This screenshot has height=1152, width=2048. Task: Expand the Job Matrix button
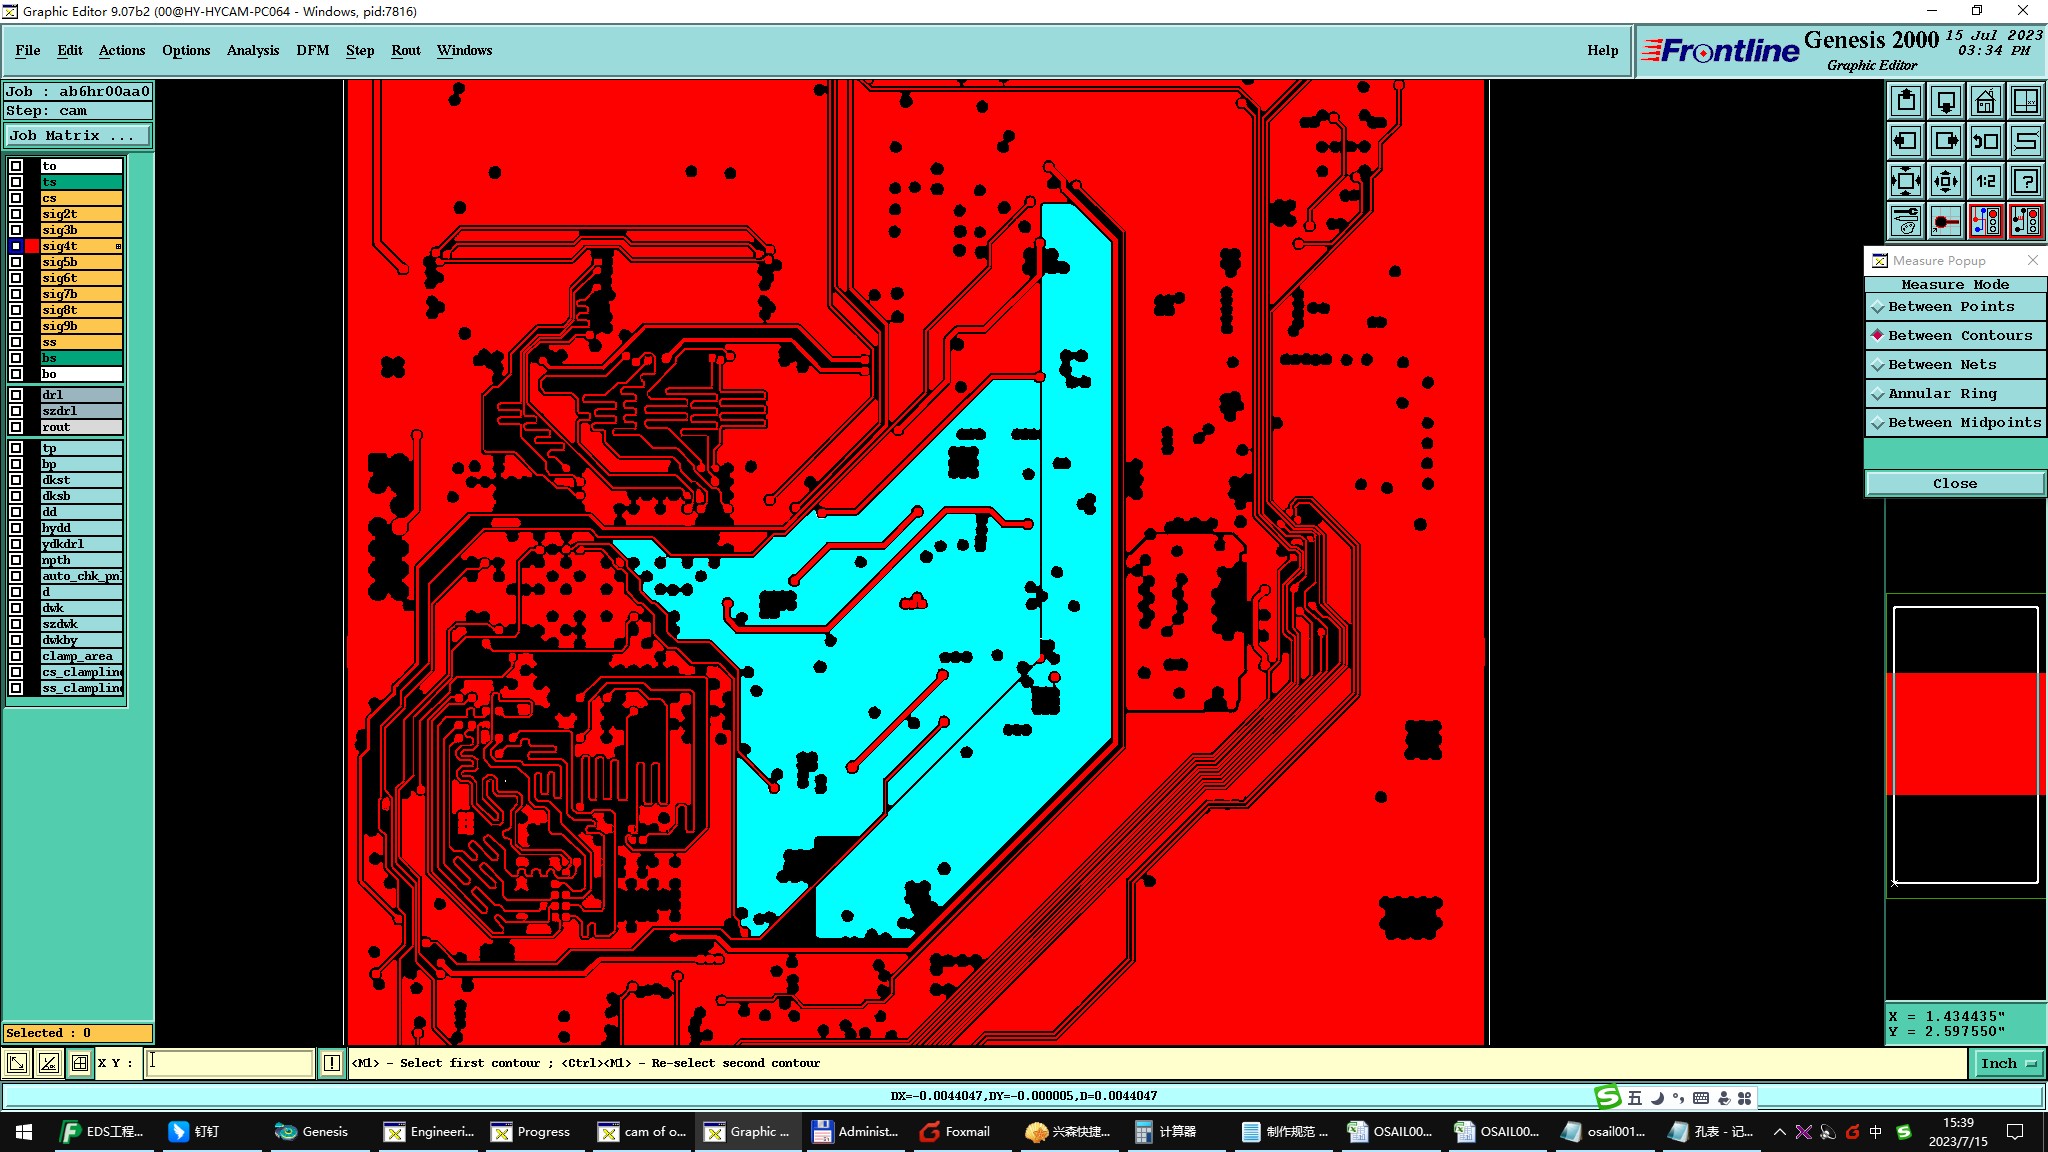[78, 135]
